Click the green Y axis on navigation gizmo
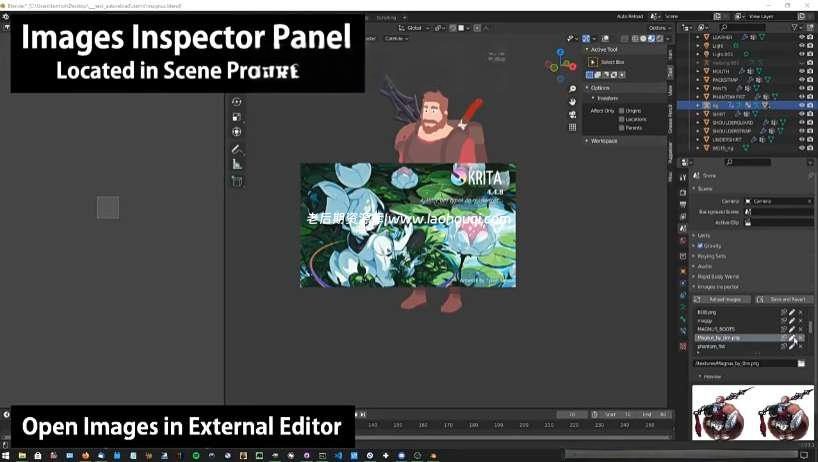 [554, 68]
